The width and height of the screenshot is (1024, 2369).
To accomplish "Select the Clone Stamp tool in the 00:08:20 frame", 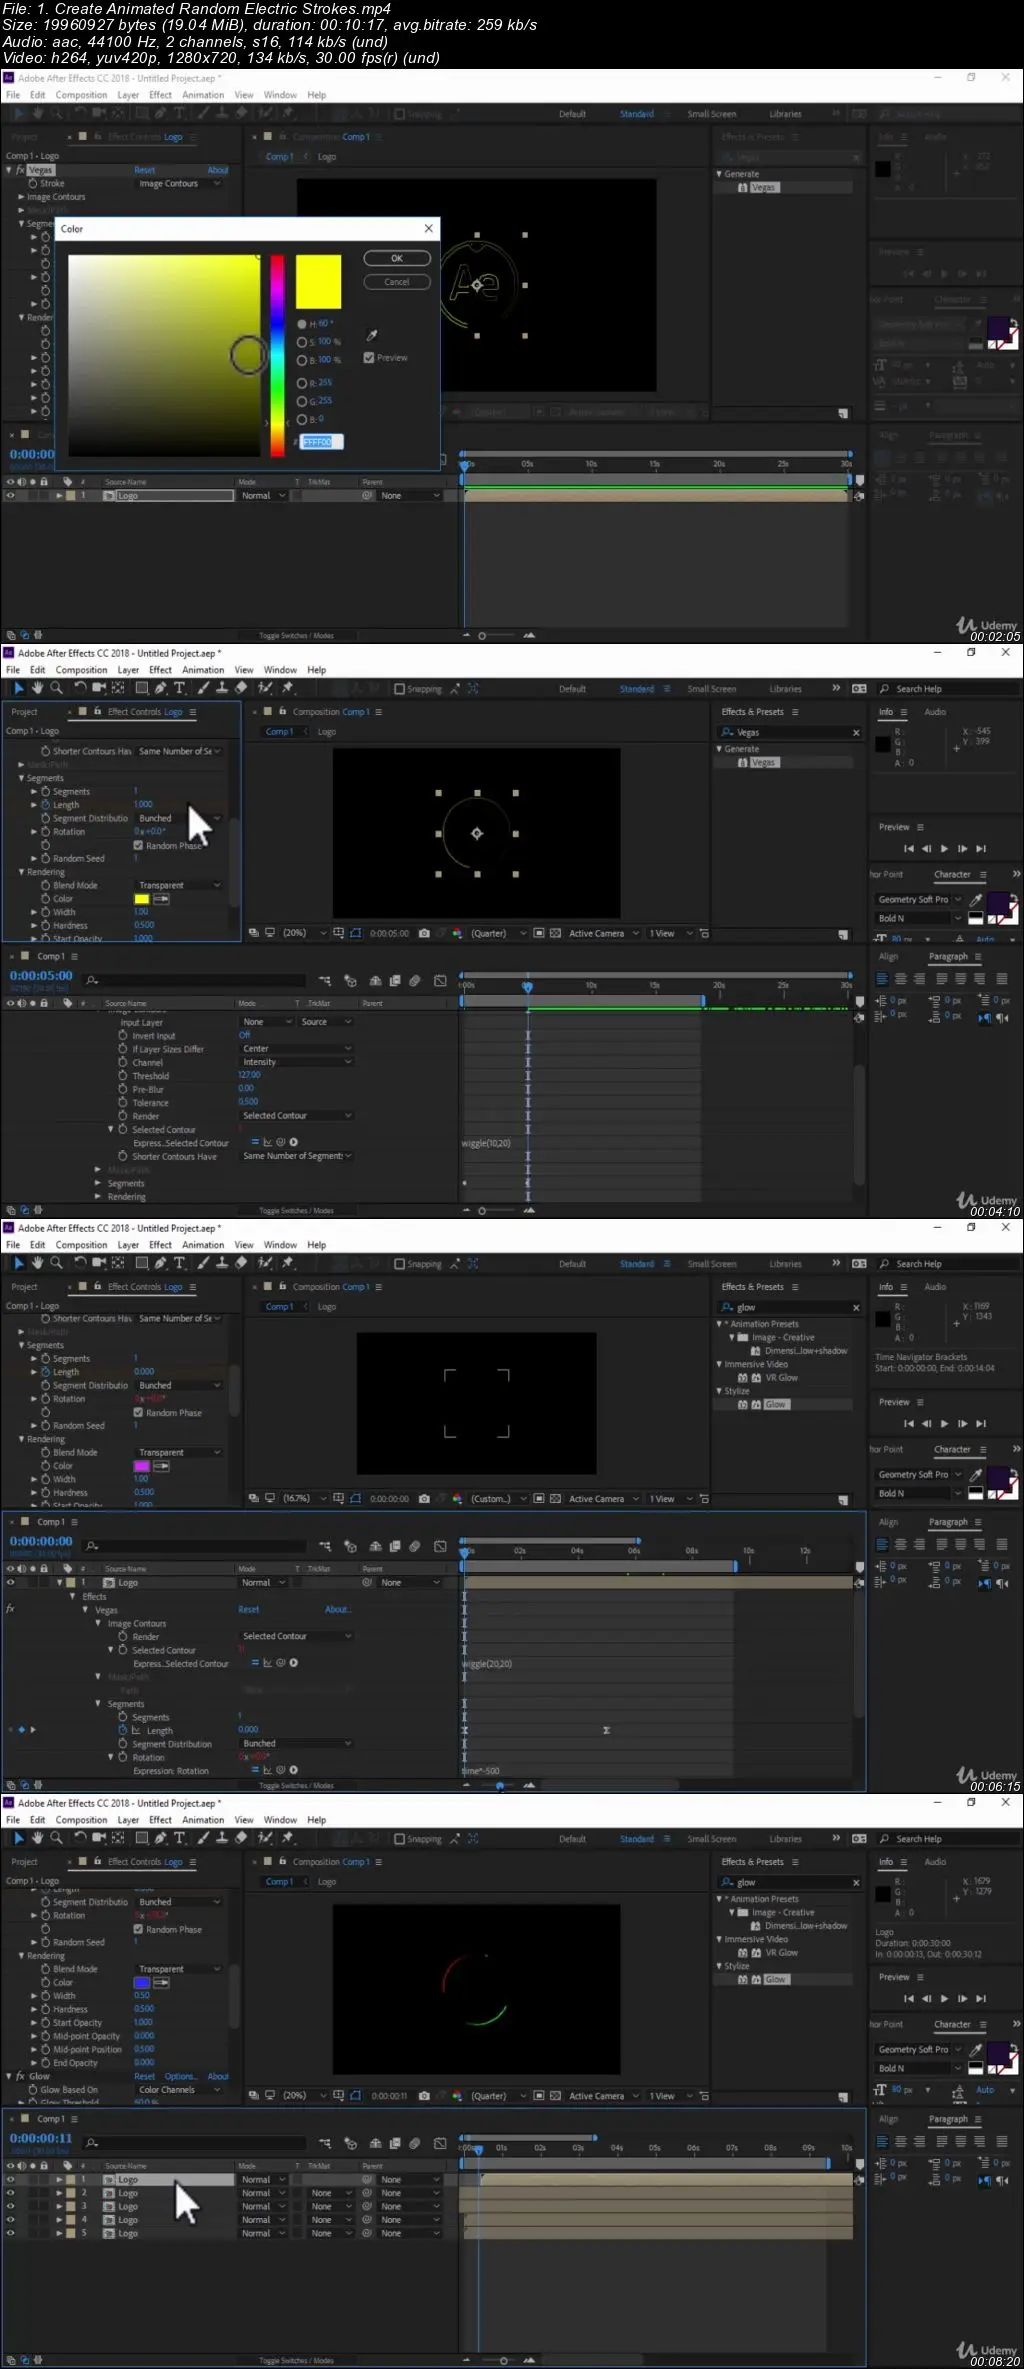I will (x=222, y=1838).
